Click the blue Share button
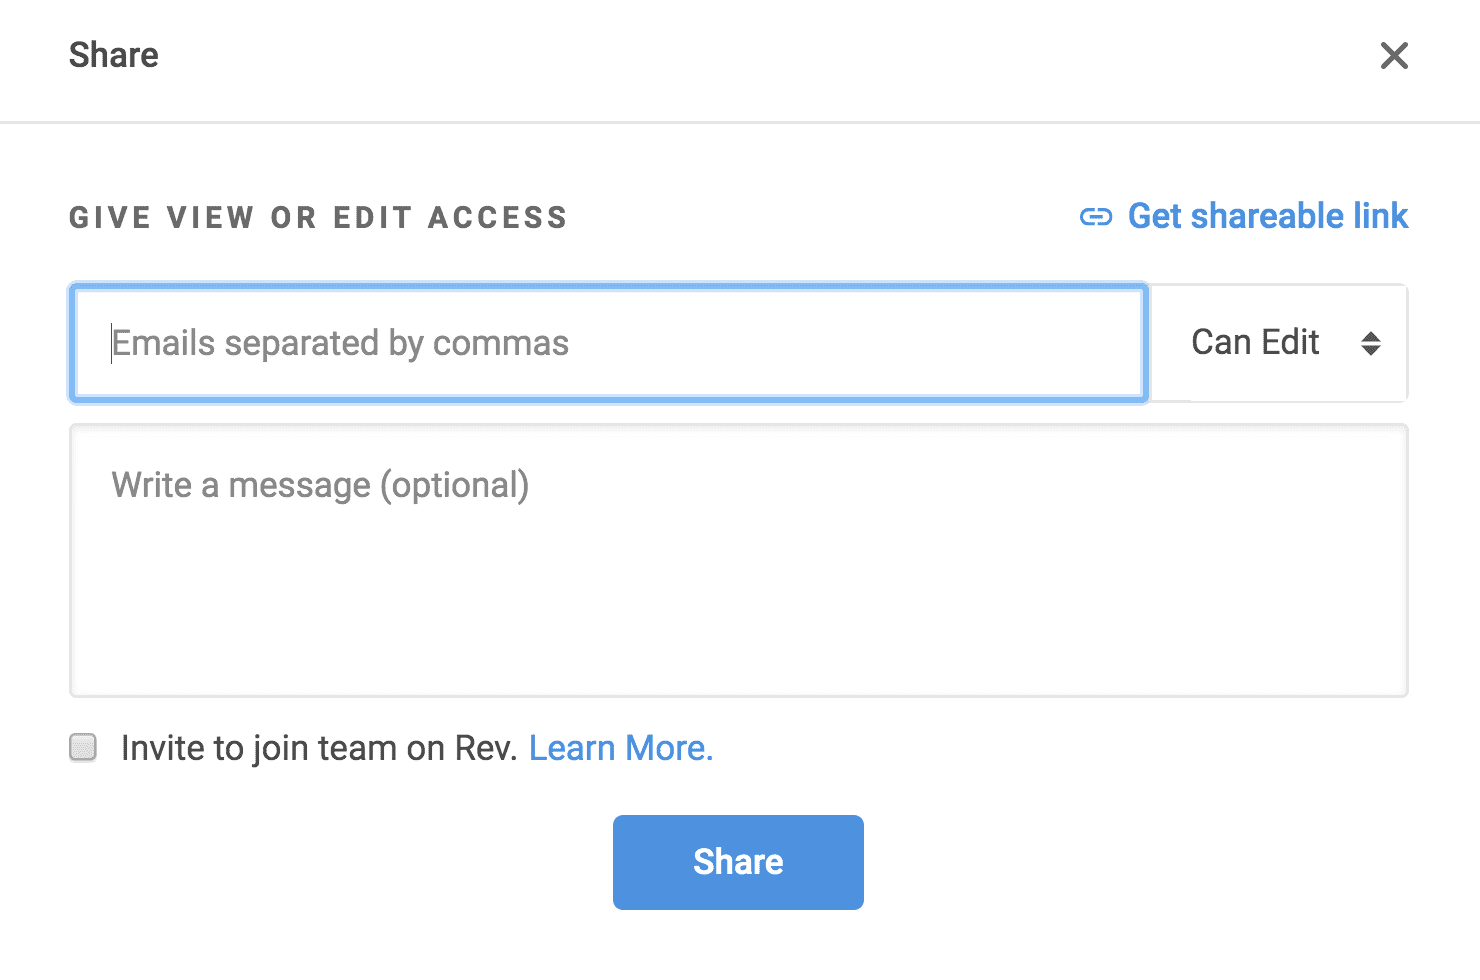Image resolution: width=1480 pixels, height=980 pixels. click(738, 862)
